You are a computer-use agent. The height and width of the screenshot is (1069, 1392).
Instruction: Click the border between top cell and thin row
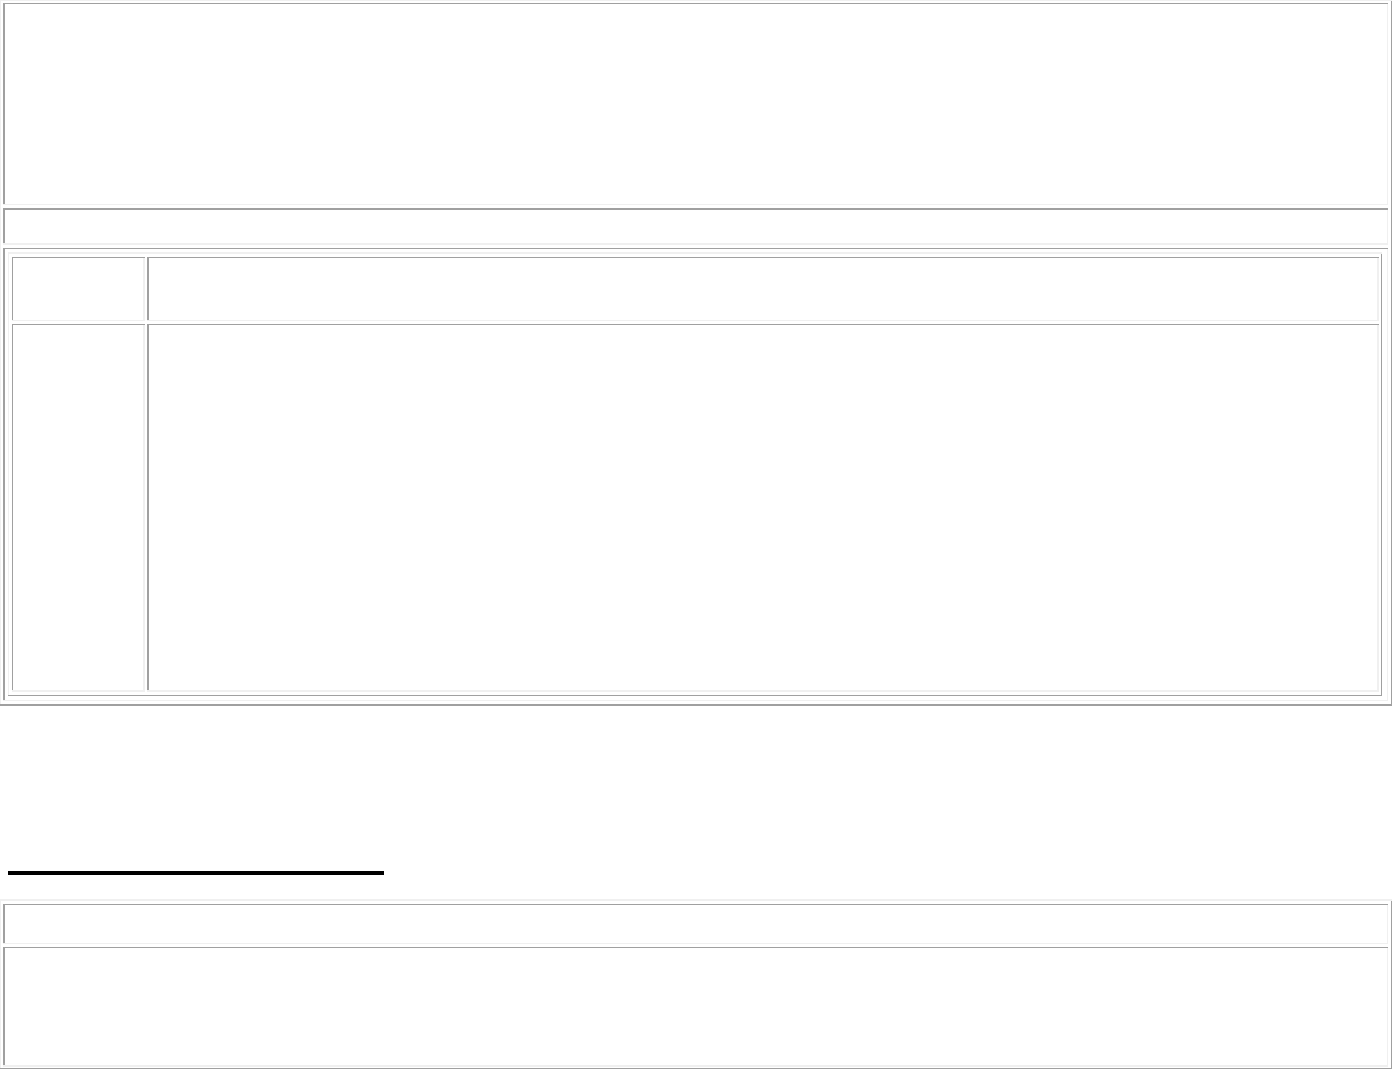click(x=695, y=207)
